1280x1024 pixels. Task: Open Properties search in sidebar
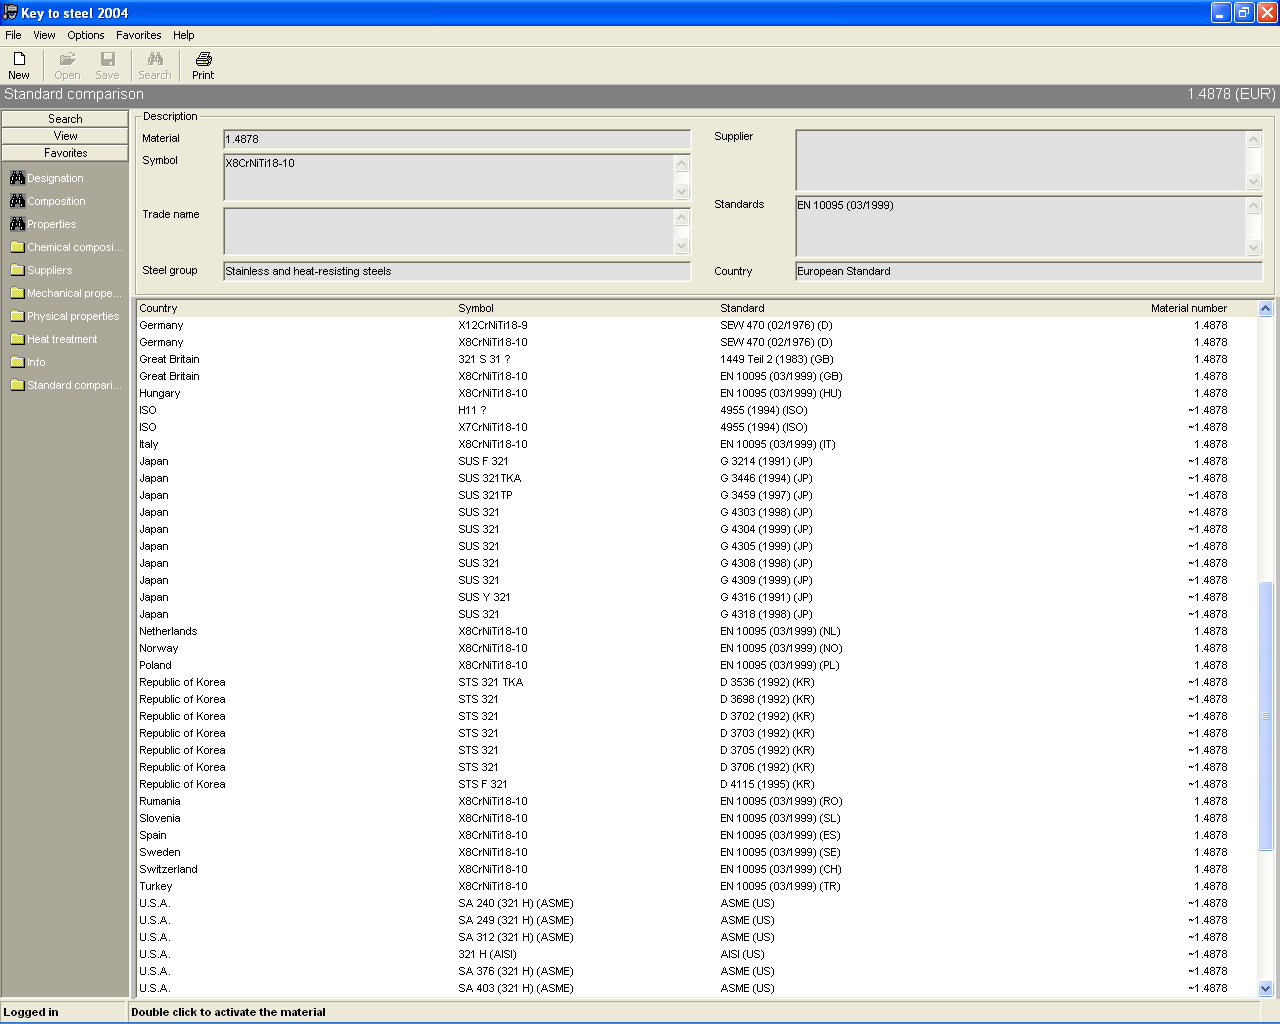(x=43, y=224)
